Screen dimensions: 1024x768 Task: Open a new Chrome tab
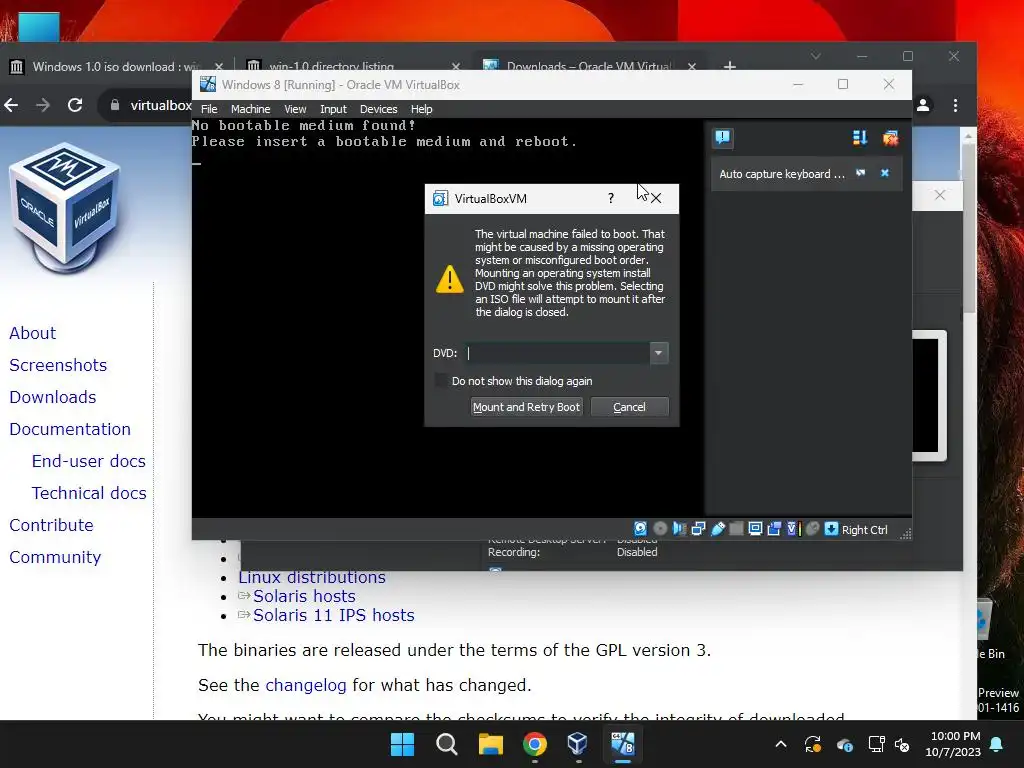click(x=729, y=67)
